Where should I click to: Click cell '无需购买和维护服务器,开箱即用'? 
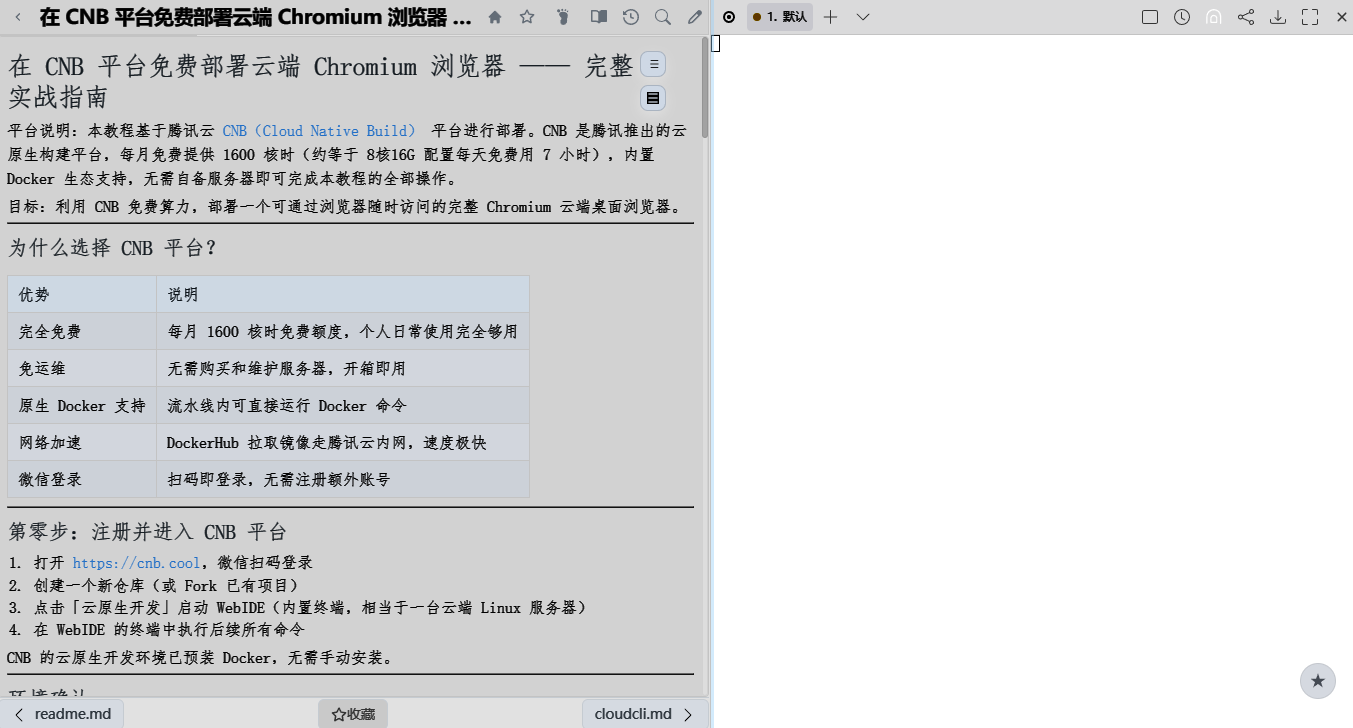pyautogui.click(x=343, y=368)
